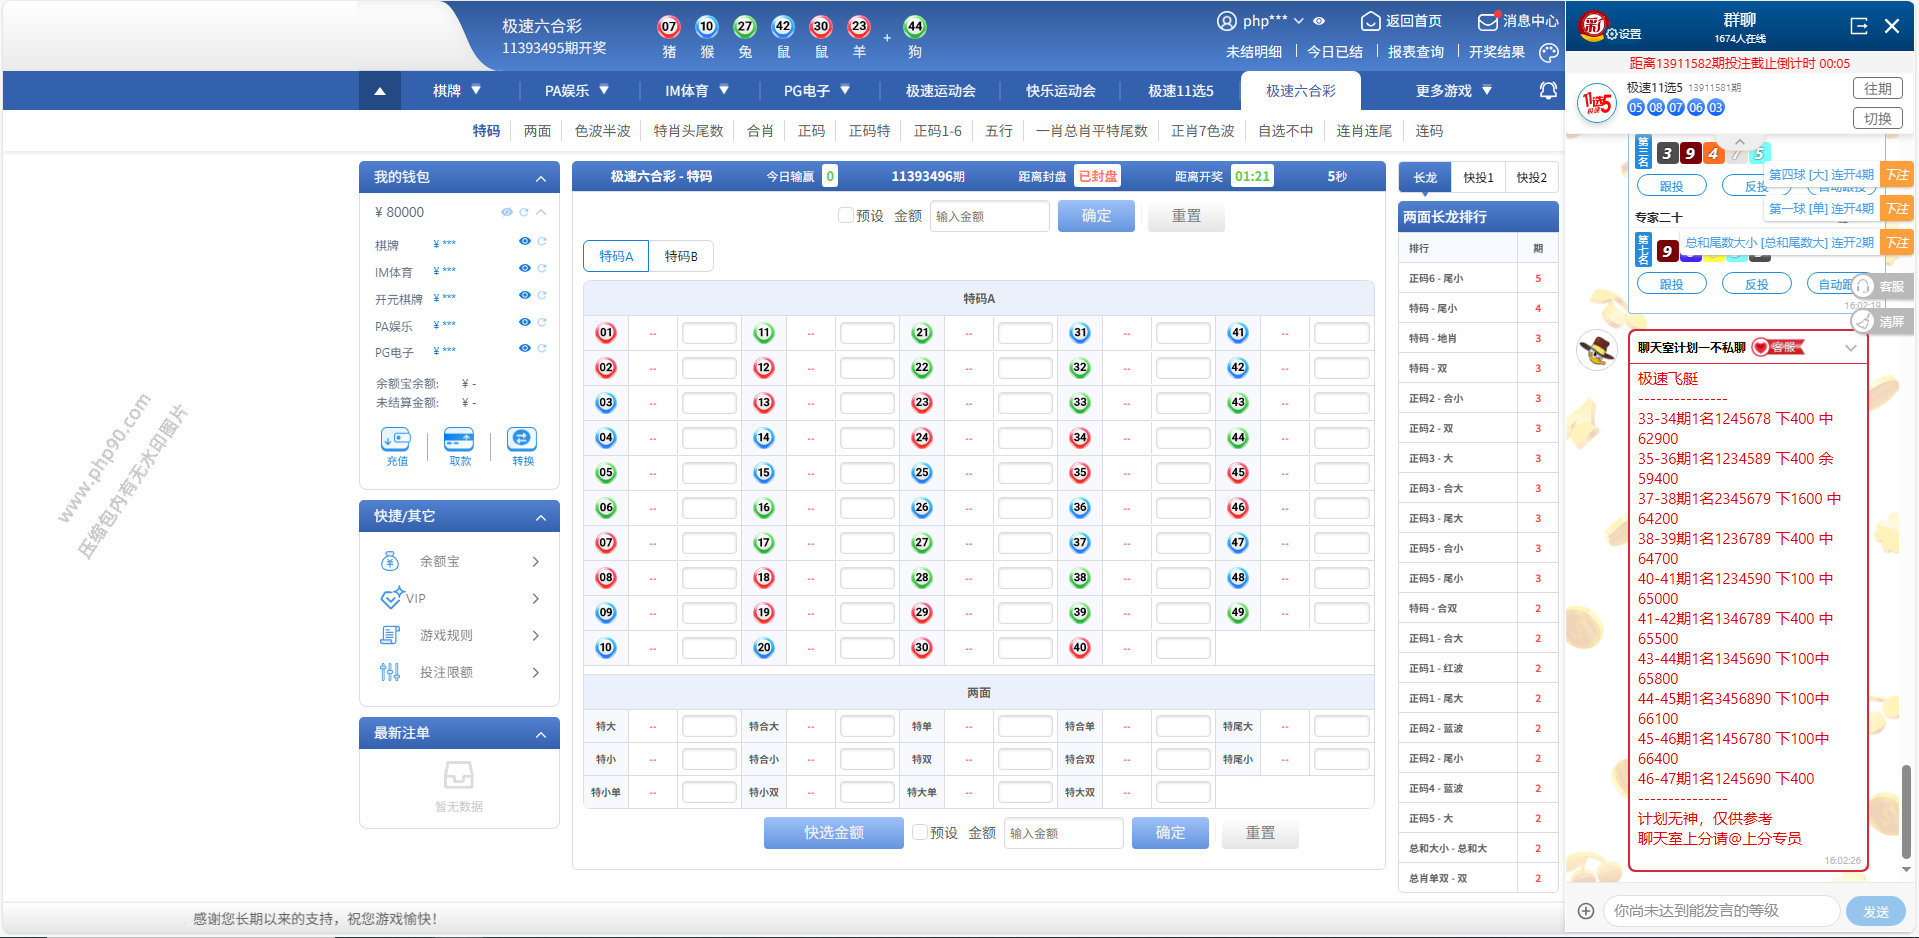
Task: Enable the bottom 预设 checkbox near 快选金额
Action: tap(920, 833)
